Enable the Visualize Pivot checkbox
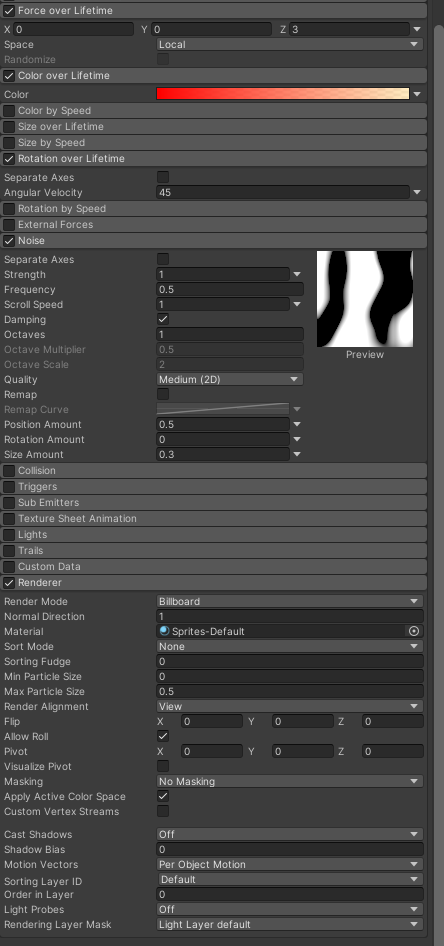Image resolution: width=444 pixels, height=946 pixels. [x=163, y=766]
